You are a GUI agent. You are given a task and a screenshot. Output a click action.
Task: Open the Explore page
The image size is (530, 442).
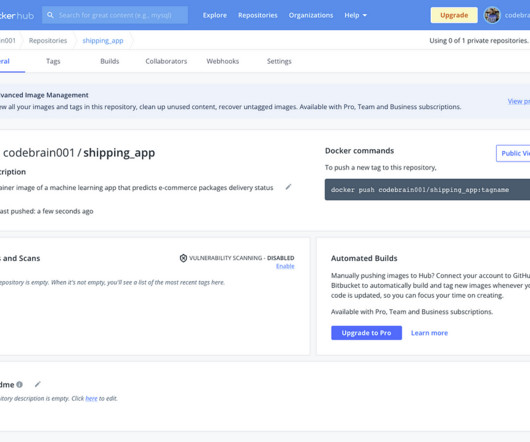(x=215, y=15)
